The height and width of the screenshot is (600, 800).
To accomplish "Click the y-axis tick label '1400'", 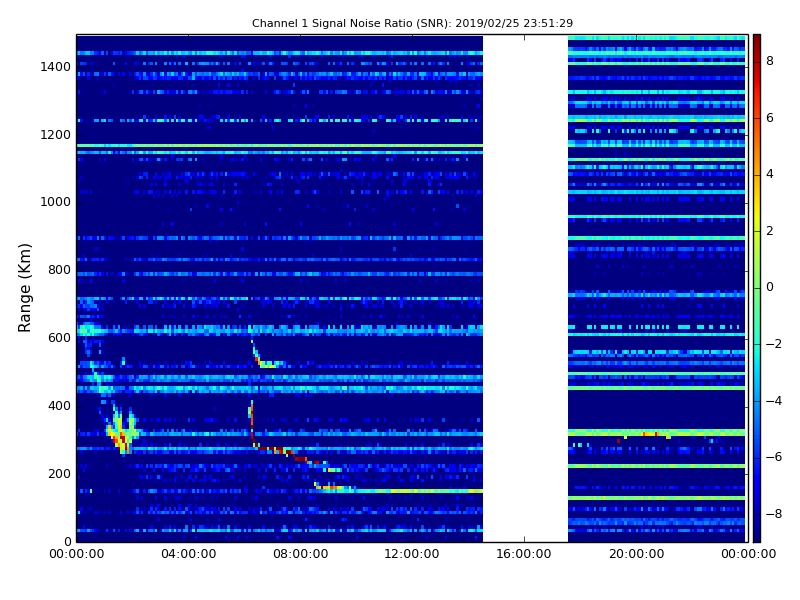I will [56, 67].
